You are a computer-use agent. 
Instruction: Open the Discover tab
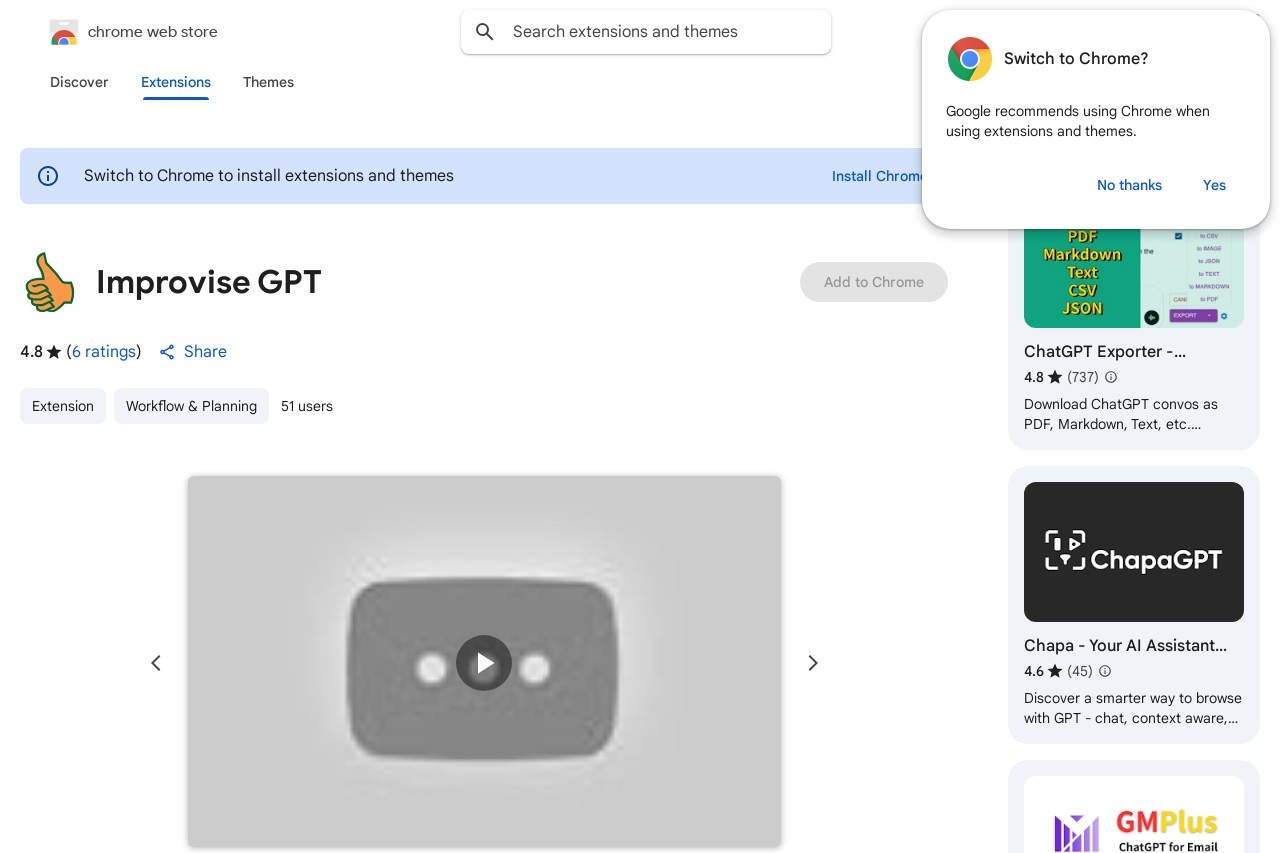[79, 82]
